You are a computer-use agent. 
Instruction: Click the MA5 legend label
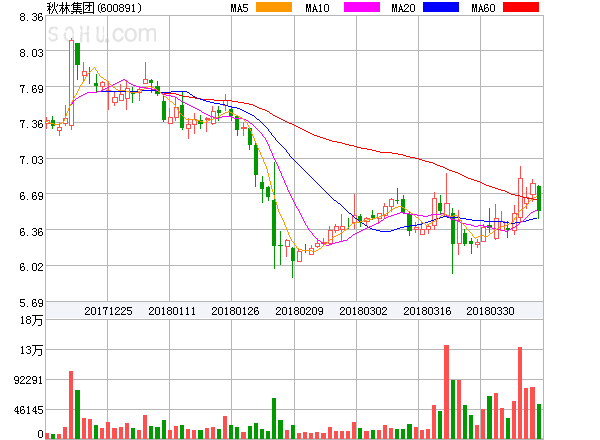(x=240, y=8)
